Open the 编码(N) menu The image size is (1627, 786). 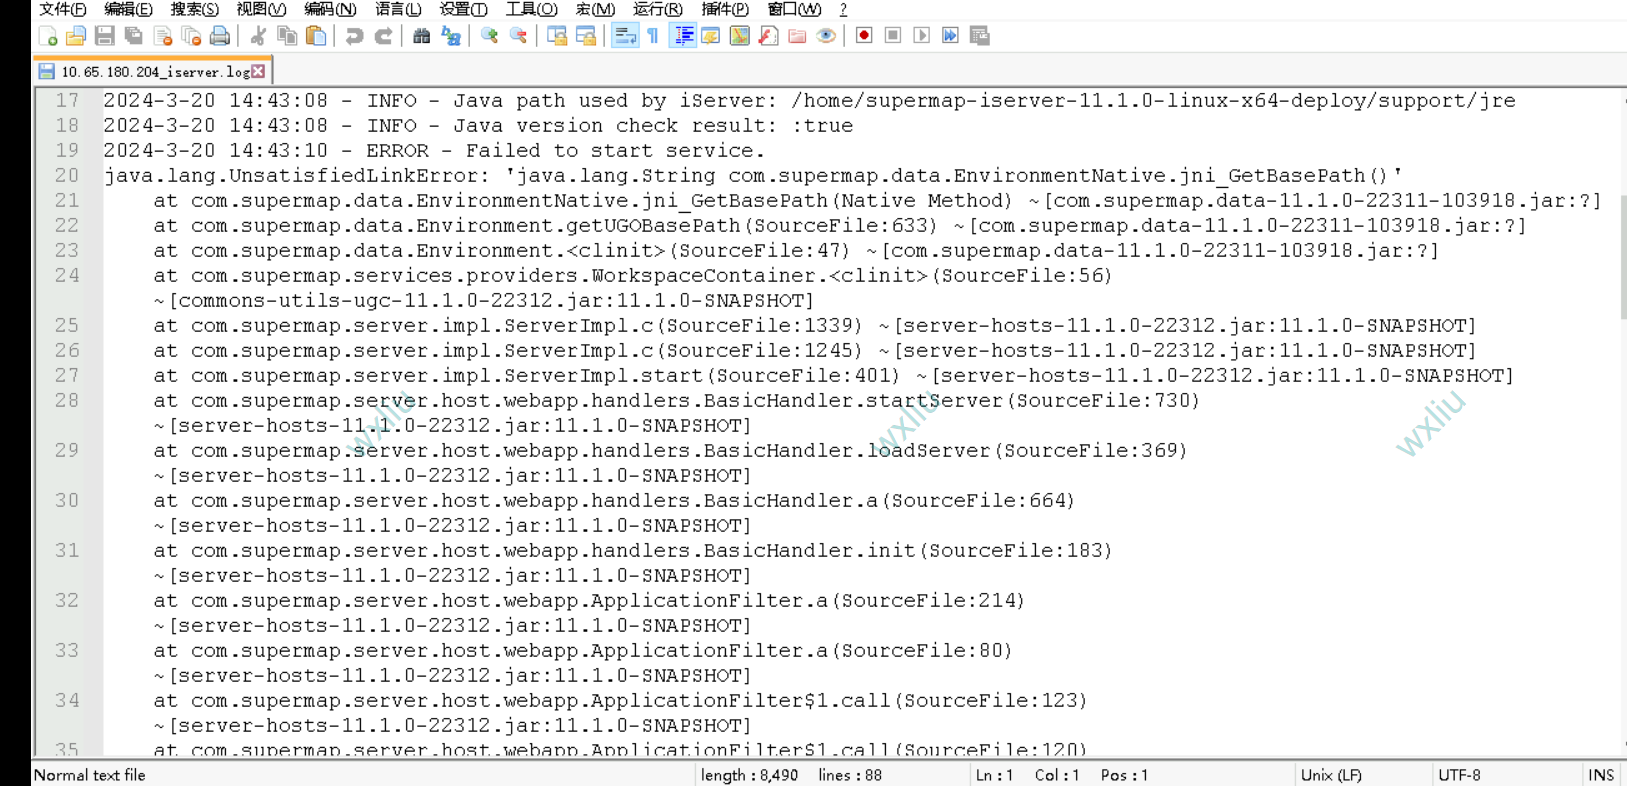pyautogui.click(x=330, y=9)
